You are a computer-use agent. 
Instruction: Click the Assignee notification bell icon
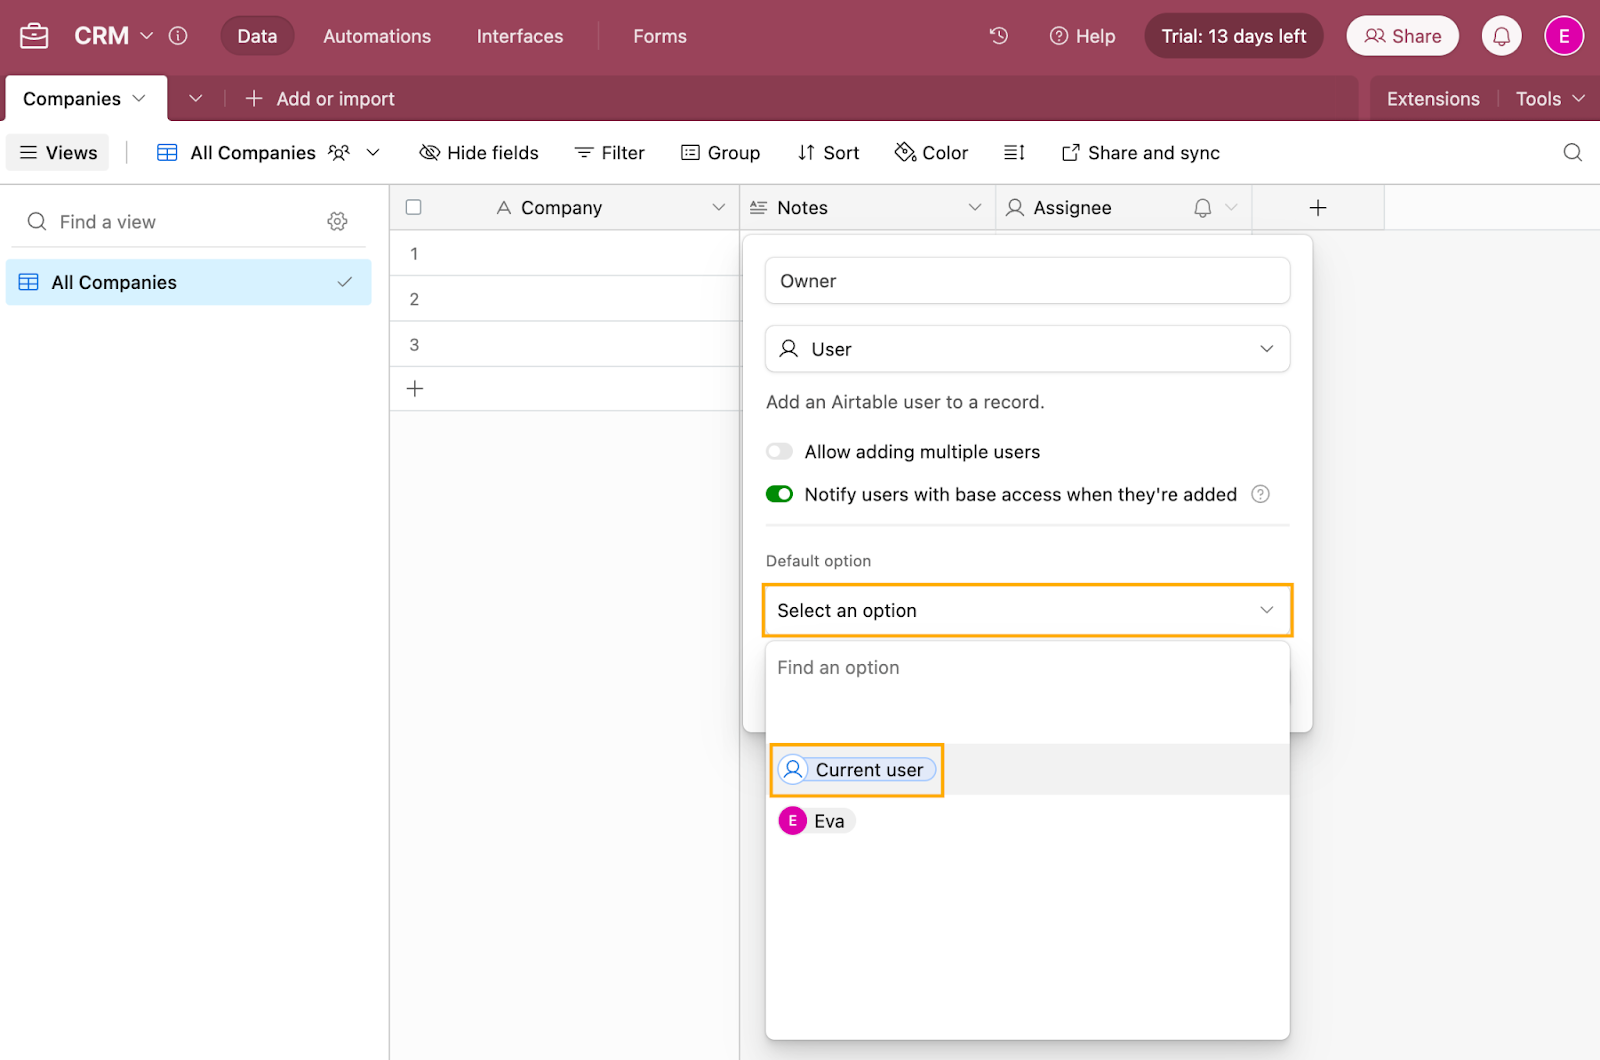tap(1203, 208)
